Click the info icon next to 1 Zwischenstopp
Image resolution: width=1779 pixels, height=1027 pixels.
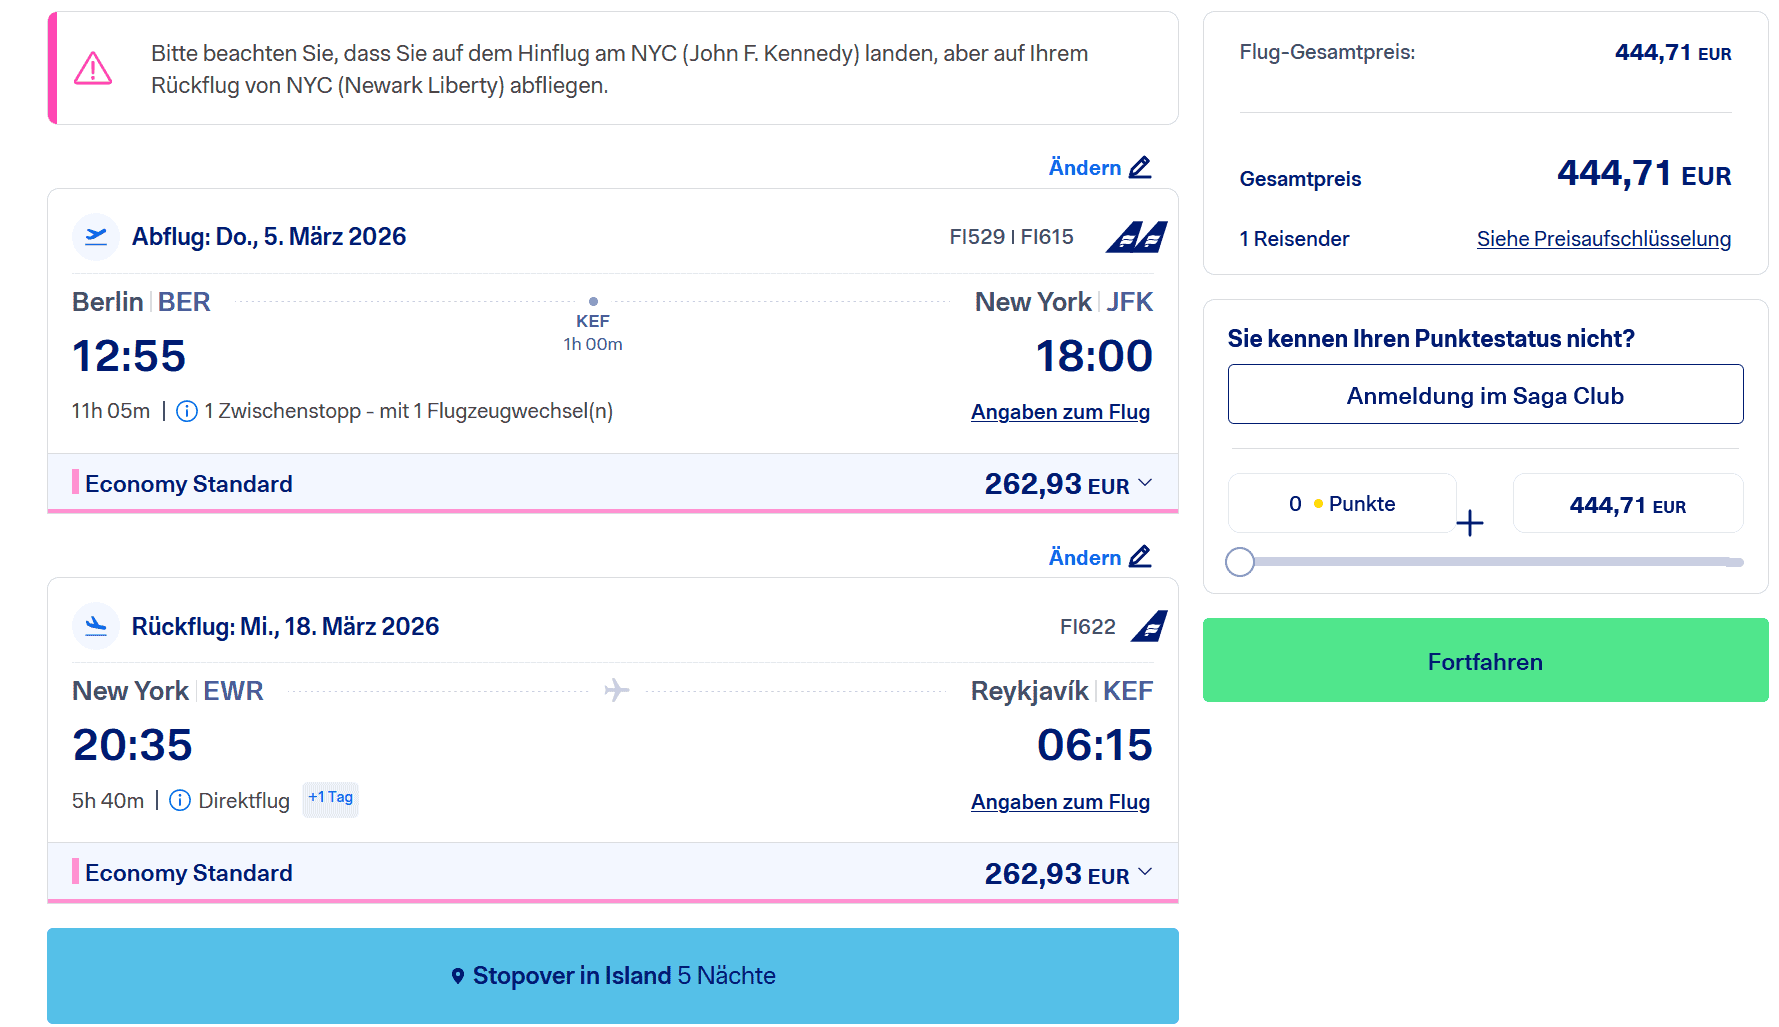pyautogui.click(x=187, y=411)
